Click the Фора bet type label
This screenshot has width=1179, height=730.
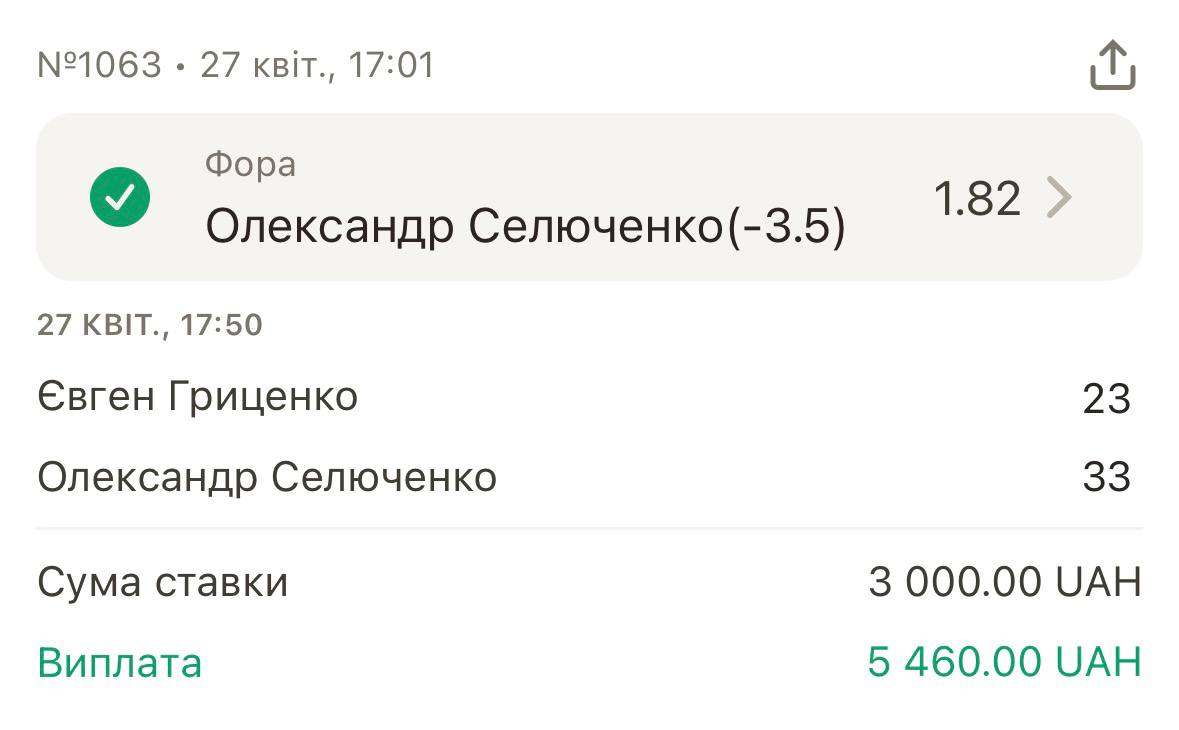250,164
